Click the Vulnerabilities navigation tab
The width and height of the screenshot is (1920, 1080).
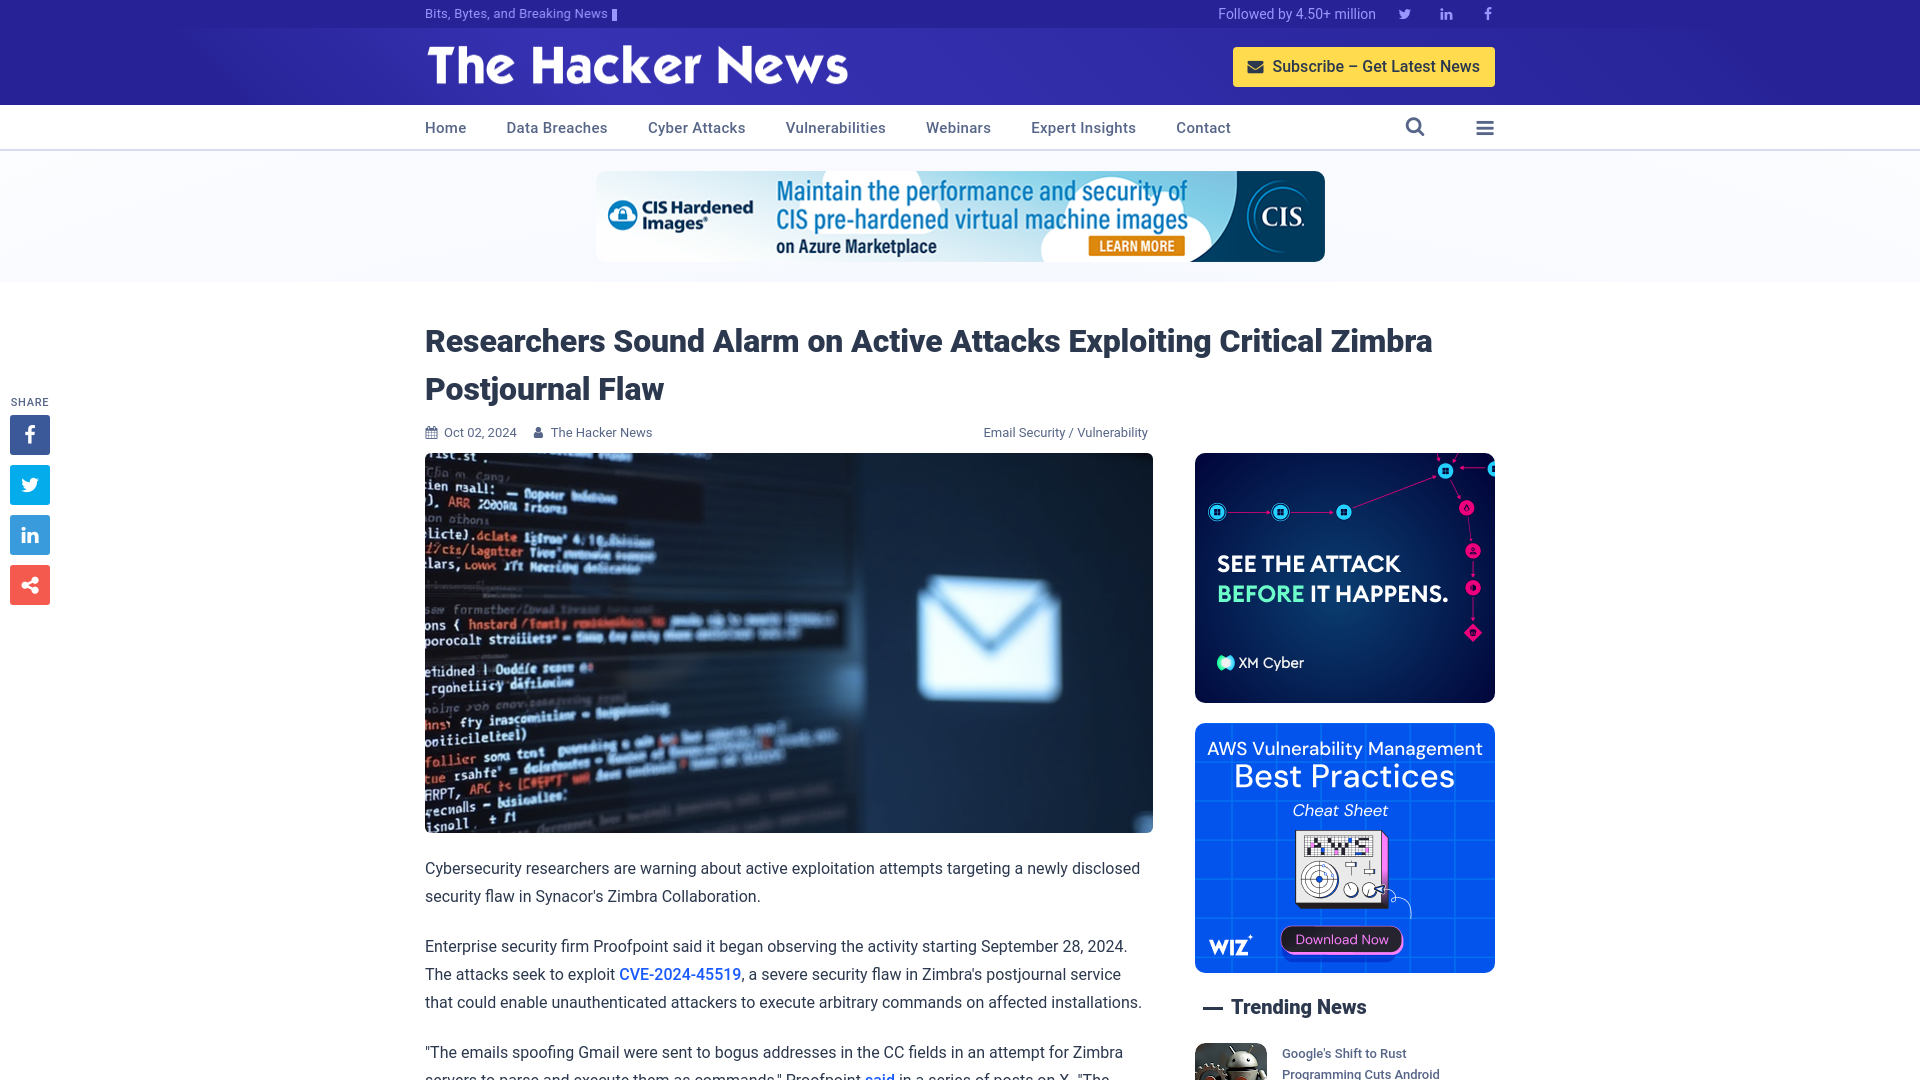pos(835,128)
